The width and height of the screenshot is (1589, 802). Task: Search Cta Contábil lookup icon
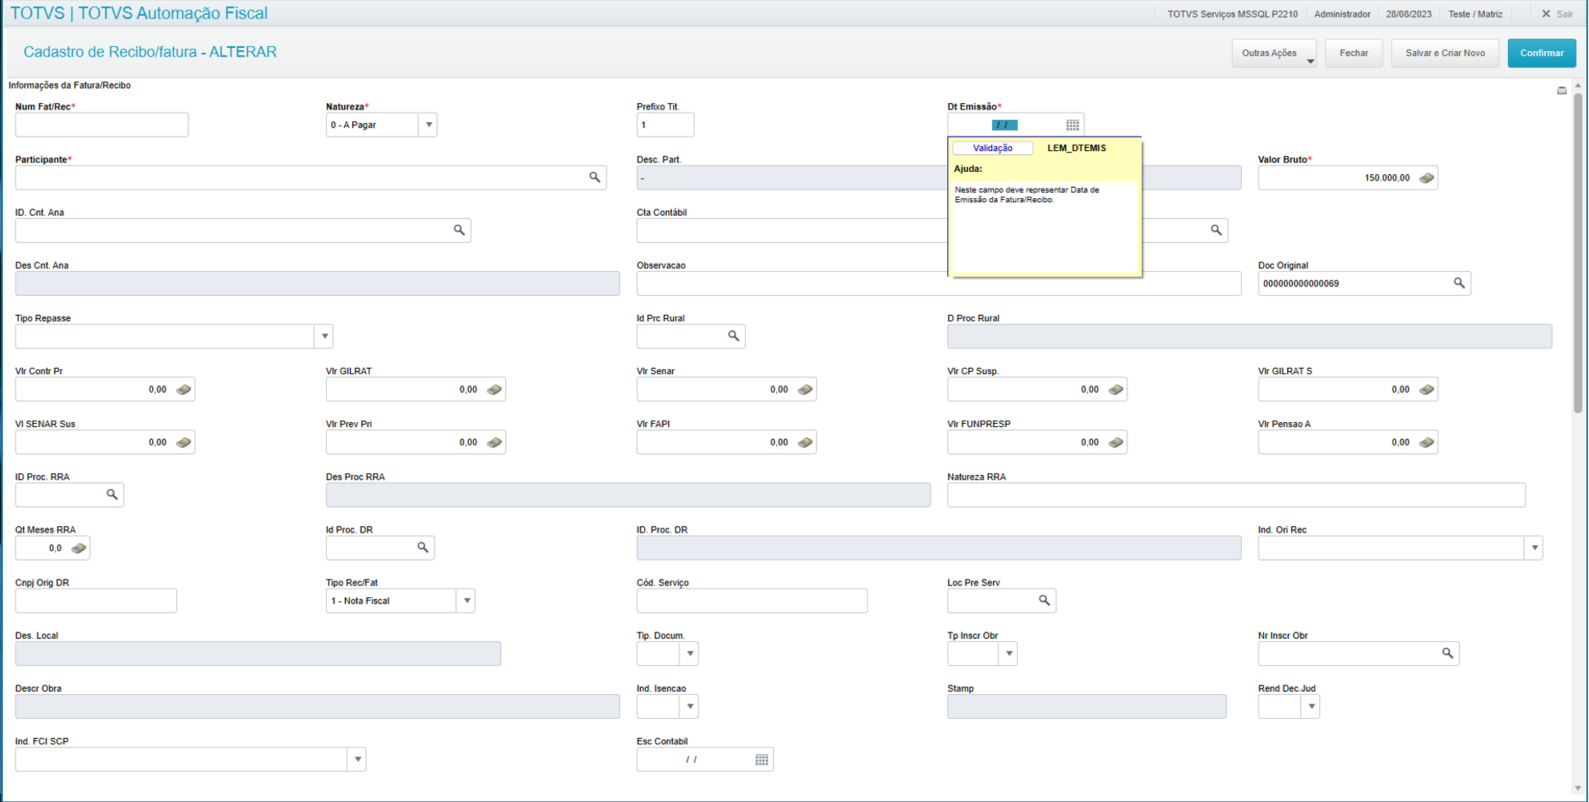[x=1216, y=230]
